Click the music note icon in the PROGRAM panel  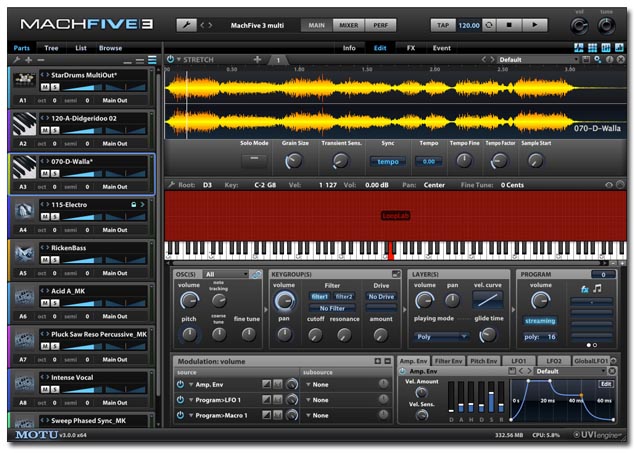click(597, 288)
